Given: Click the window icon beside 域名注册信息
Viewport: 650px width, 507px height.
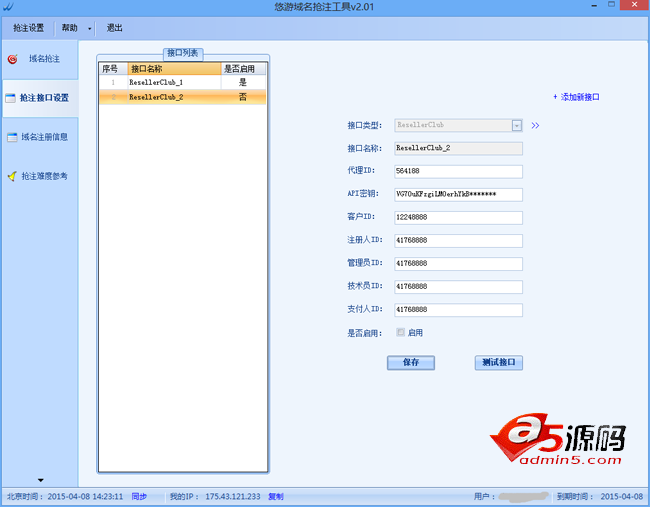Looking at the screenshot, I should (12, 137).
